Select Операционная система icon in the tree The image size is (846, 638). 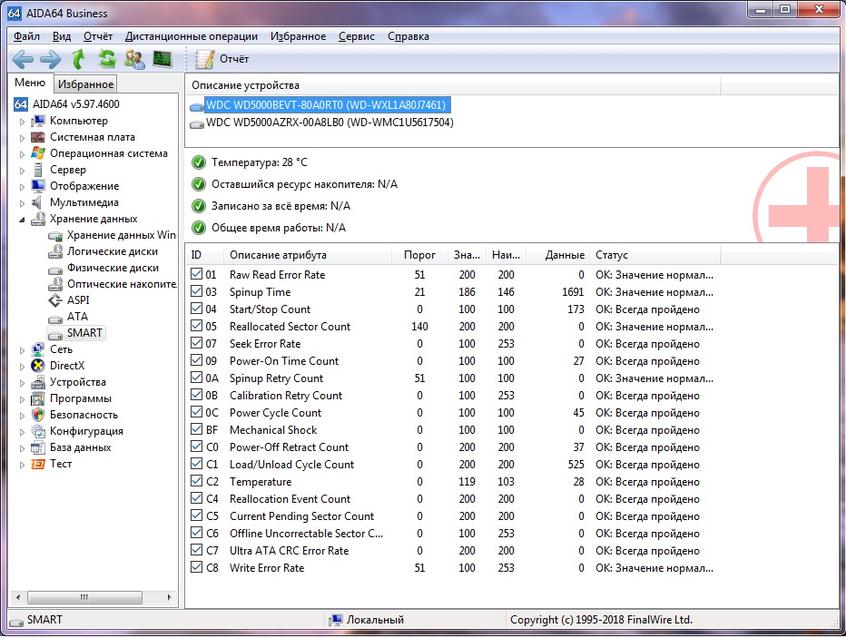pos(38,153)
